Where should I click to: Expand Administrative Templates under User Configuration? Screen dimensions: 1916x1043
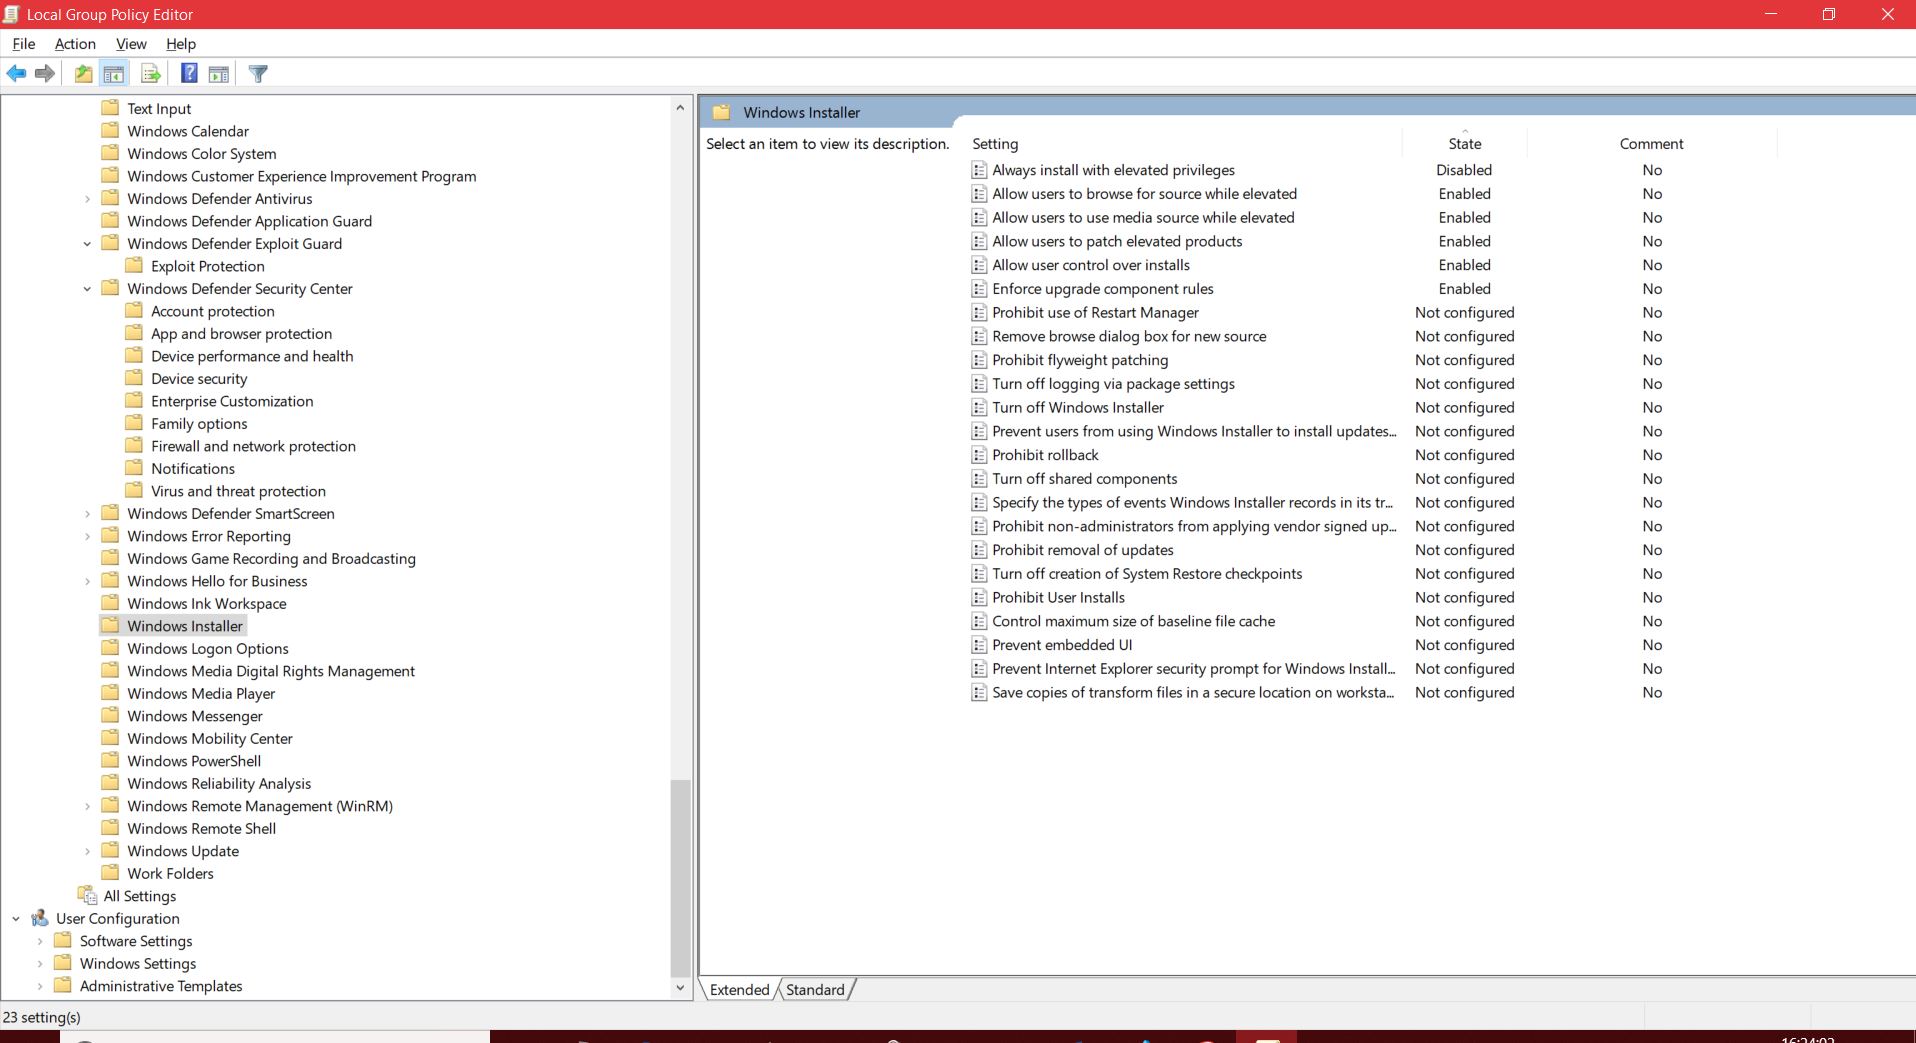coord(40,986)
